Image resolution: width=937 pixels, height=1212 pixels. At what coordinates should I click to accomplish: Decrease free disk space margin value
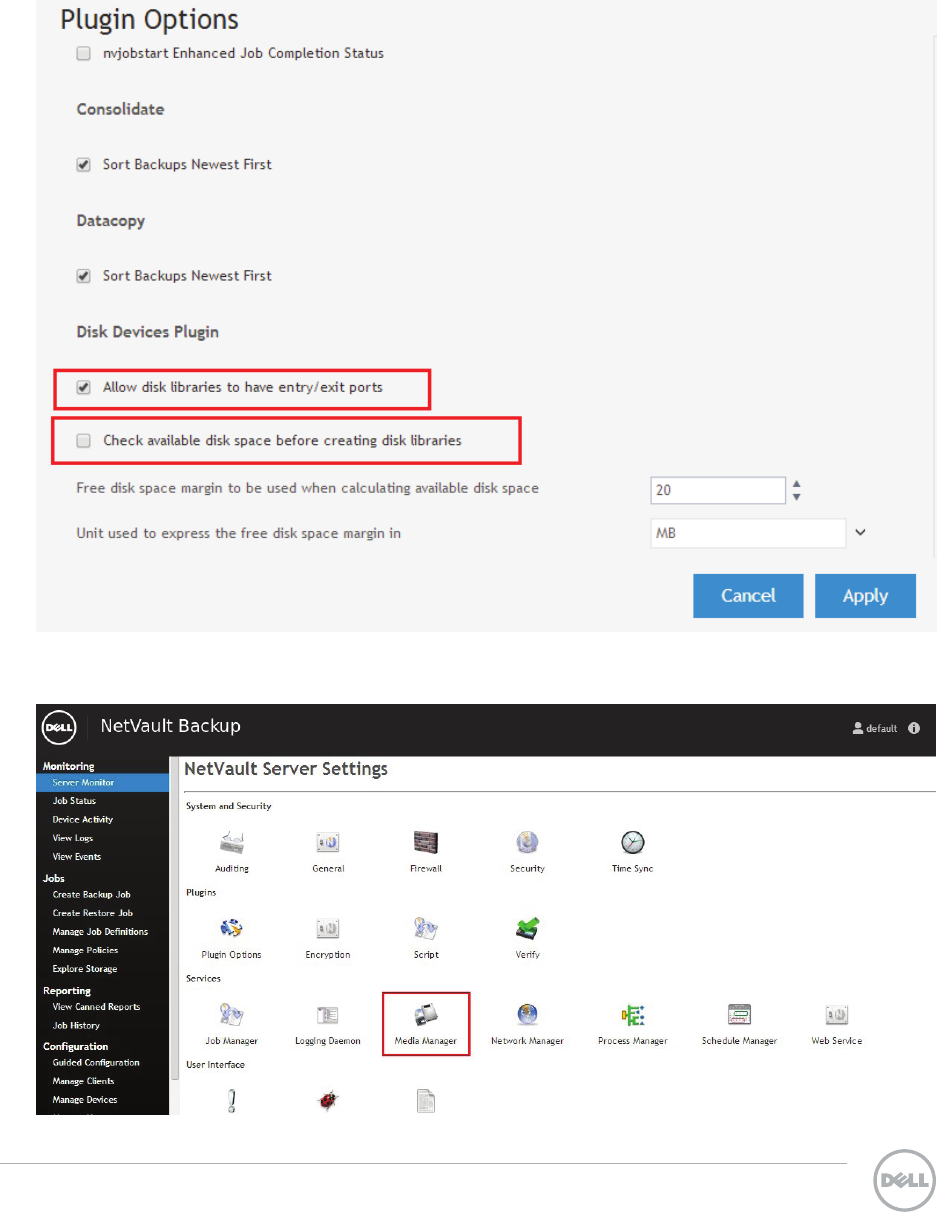pyautogui.click(x=797, y=497)
